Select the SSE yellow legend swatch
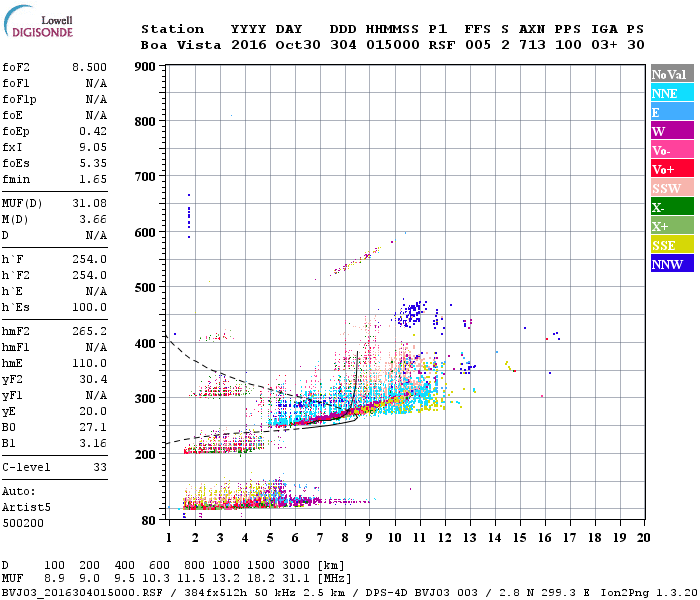700x600 pixels. (672, 245)
